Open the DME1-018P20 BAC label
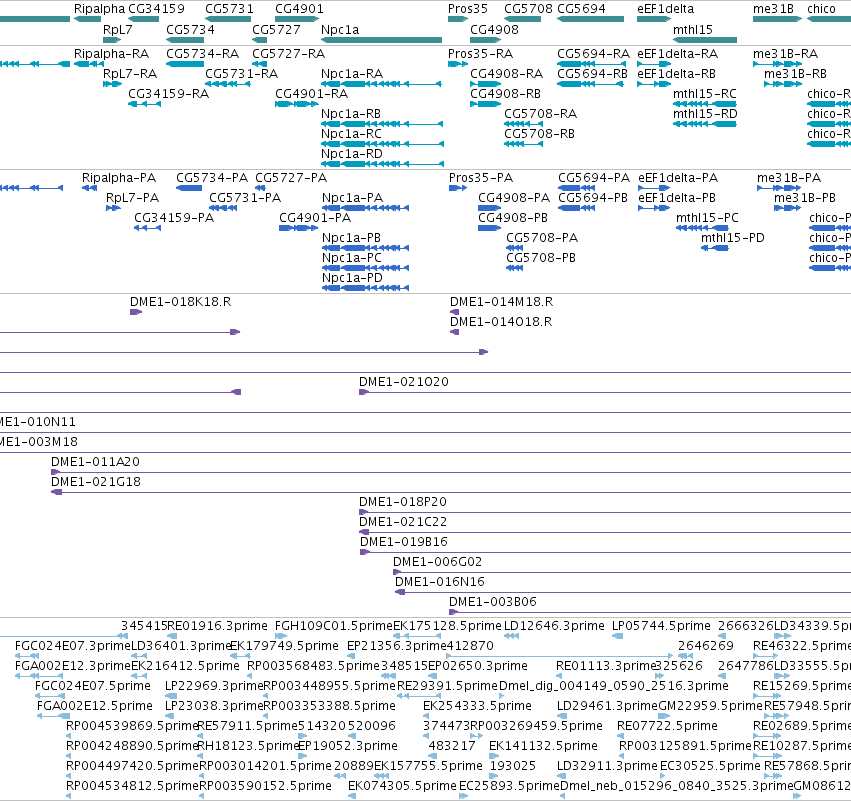 (x=403, y=502)
